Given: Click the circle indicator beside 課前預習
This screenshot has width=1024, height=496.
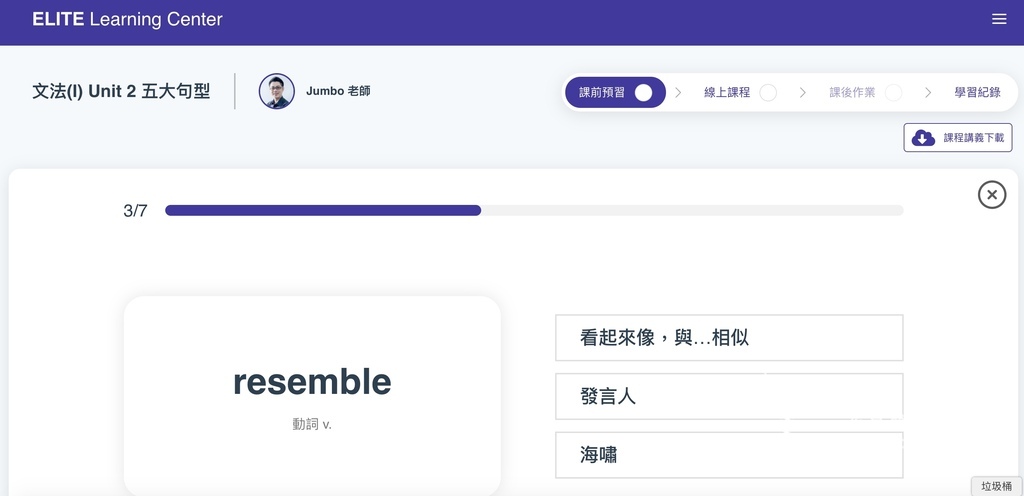Looking at the screenshot, I should point(643,93).
